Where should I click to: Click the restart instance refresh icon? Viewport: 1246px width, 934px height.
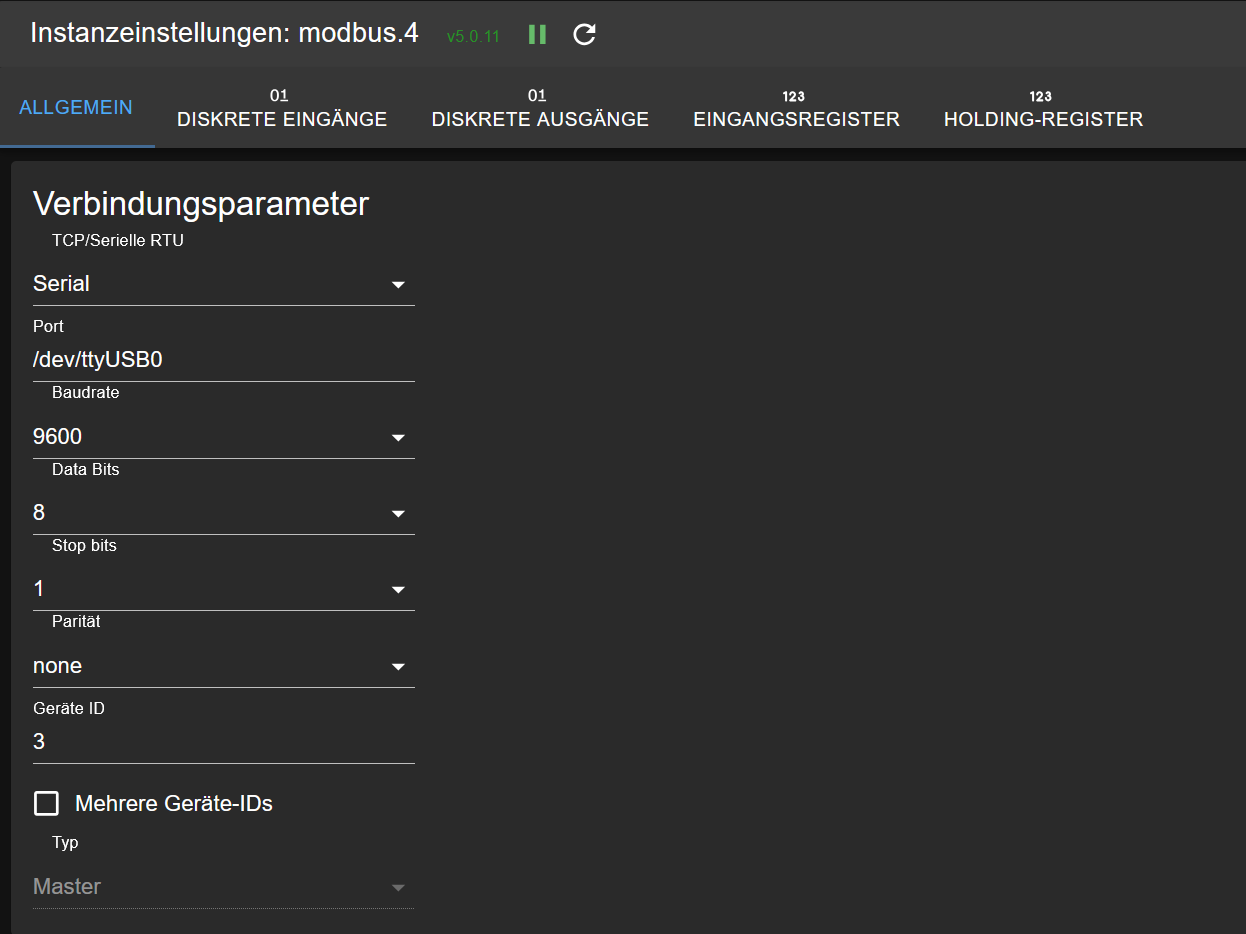click(x=584, y=35)
